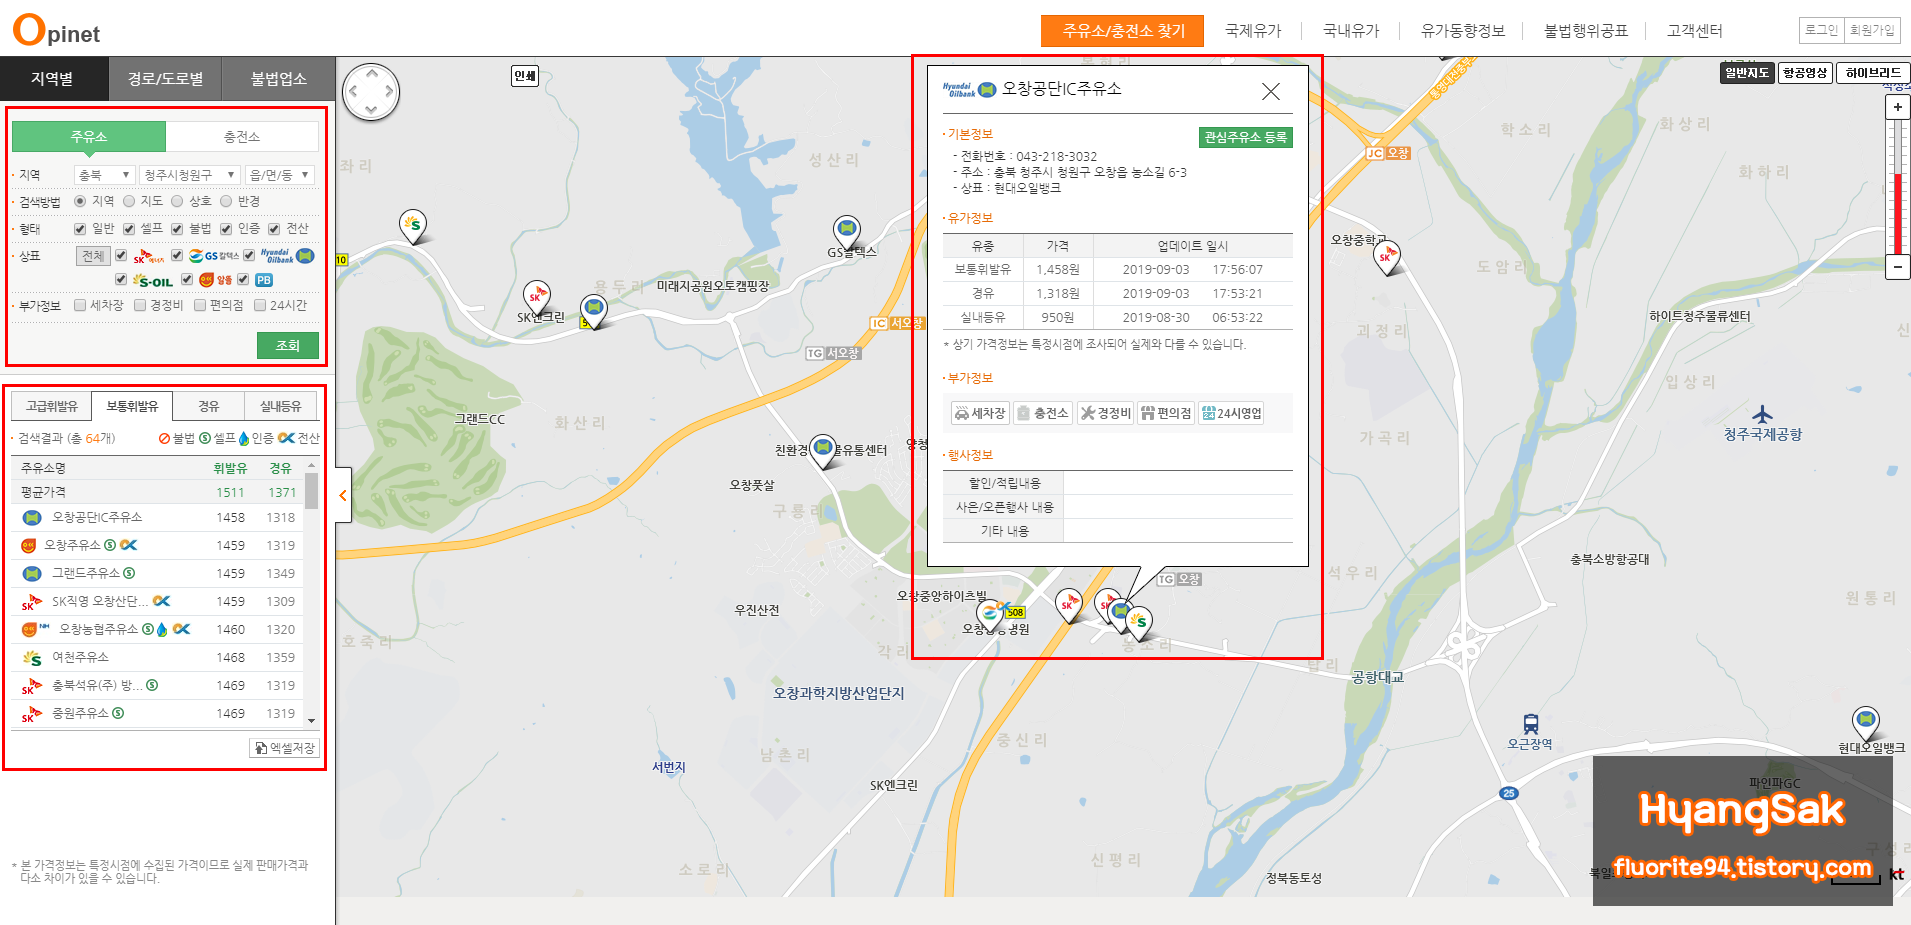Click the 청주국제공항 airplane icon

(x=1762, y=414)
